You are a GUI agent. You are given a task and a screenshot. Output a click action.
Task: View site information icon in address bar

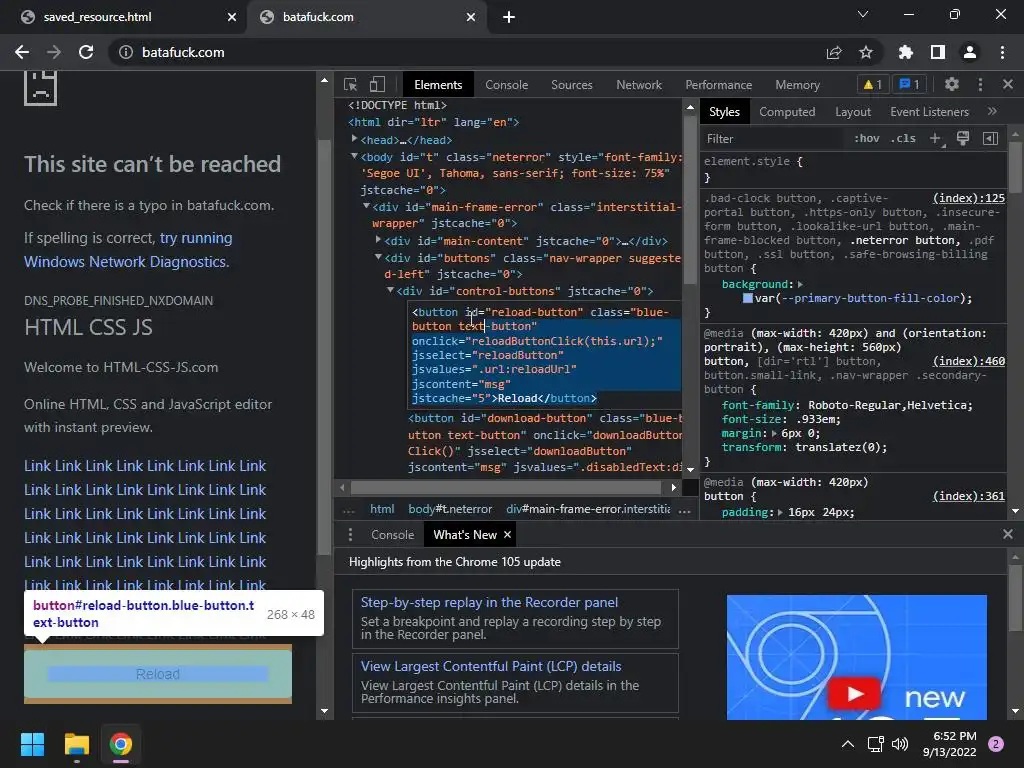tap(126, 52)
